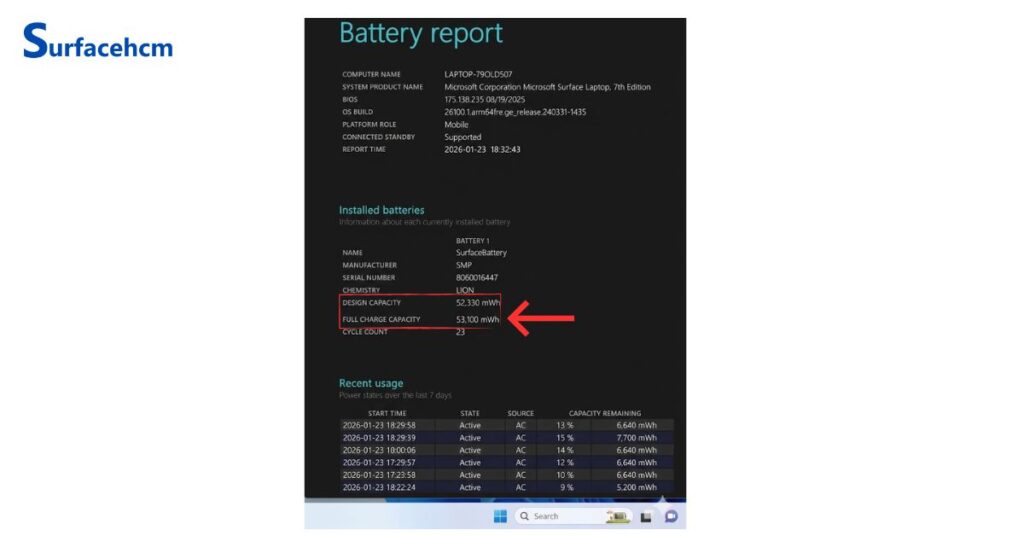Select the OS build 26100.1.arm64fre value
The width and height of the screenshot is (1024, 536).
pos(515,112)
